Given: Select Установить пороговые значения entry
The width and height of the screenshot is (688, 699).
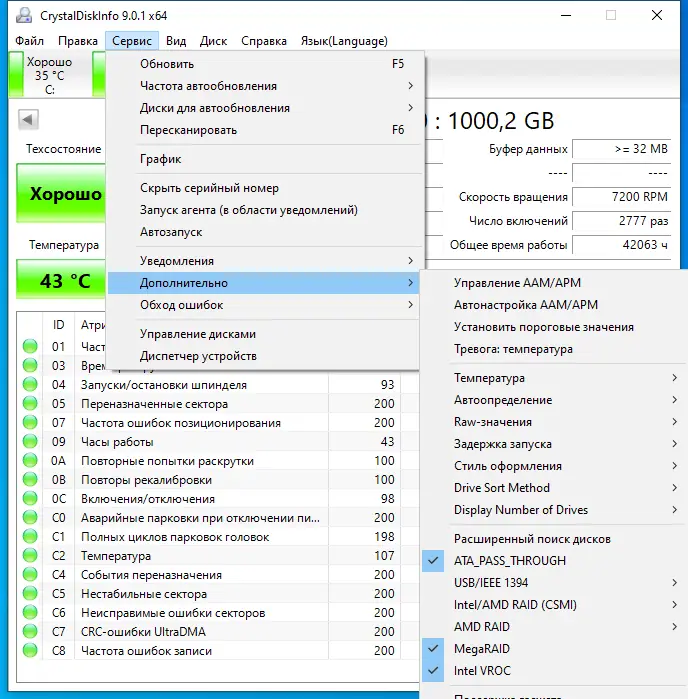Looking at the screenshot, I should 553,327.
